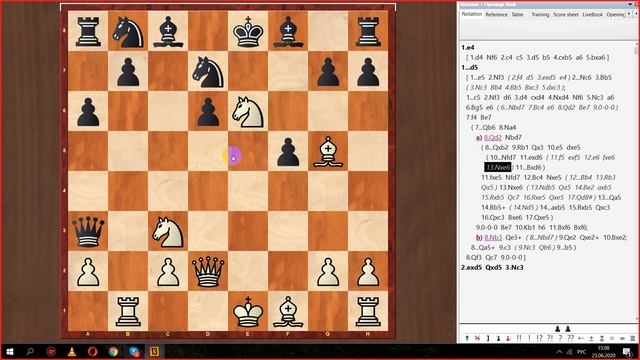640x360 pixels.
Task: Click the rightmost icon in annotation toolbar
Action: click(x=633, y=338)
